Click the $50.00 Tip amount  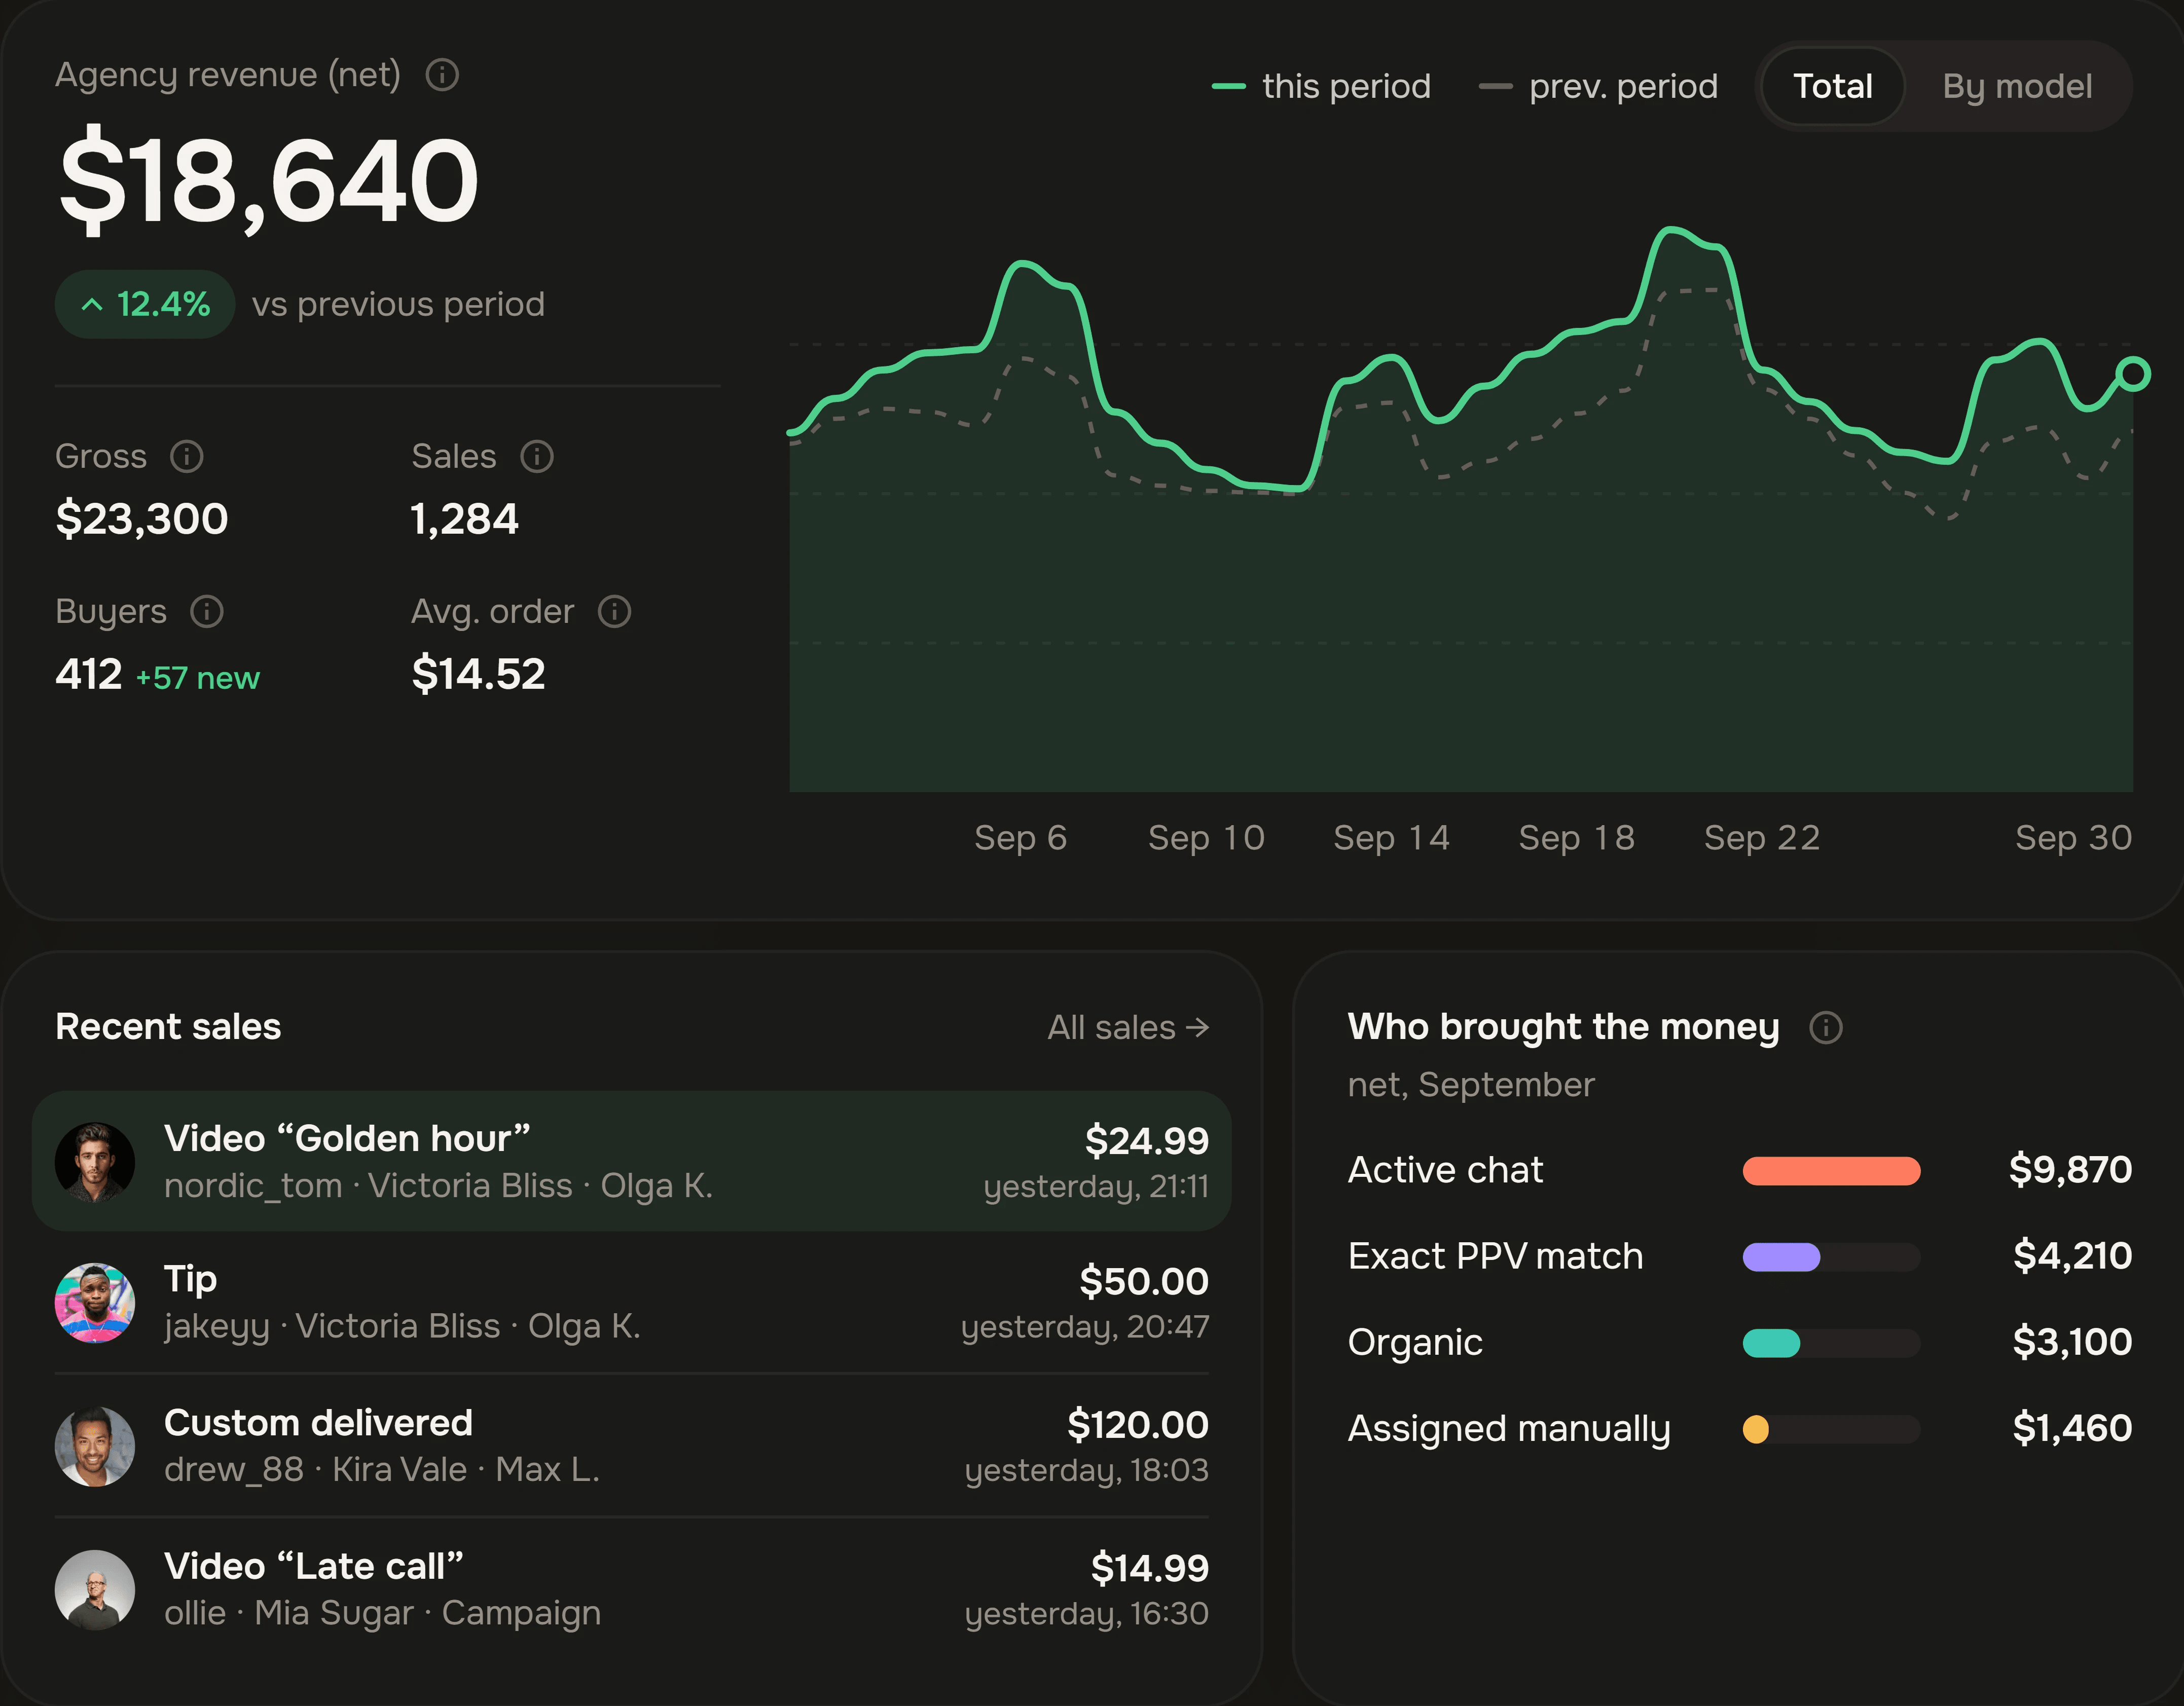(x=1144, y=1282)
